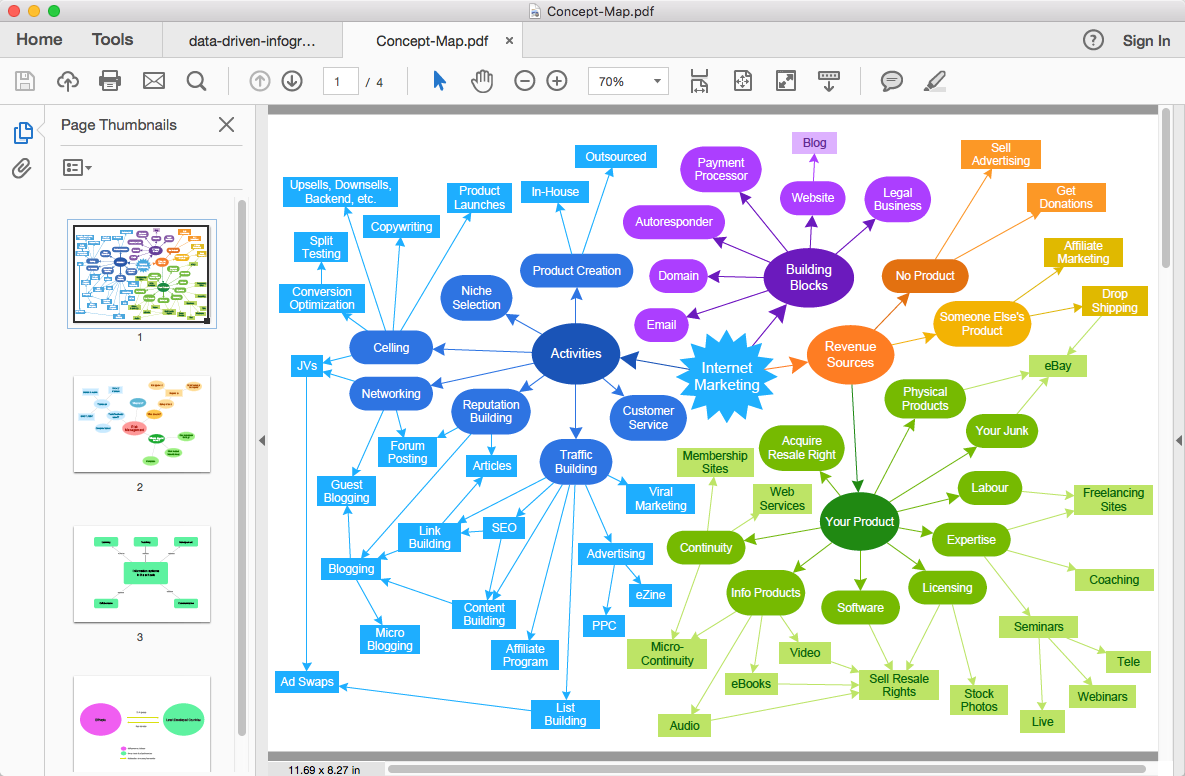Close the Concept-Map.pdf tab
Screen dimensions: 1185x776
(x=509, y=41)
